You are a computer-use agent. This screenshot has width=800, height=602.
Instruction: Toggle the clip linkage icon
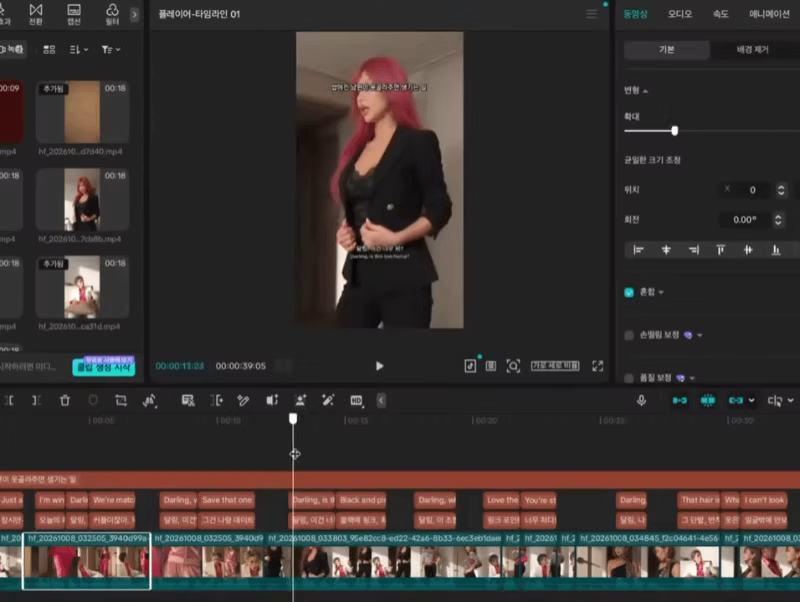point(736,400)
